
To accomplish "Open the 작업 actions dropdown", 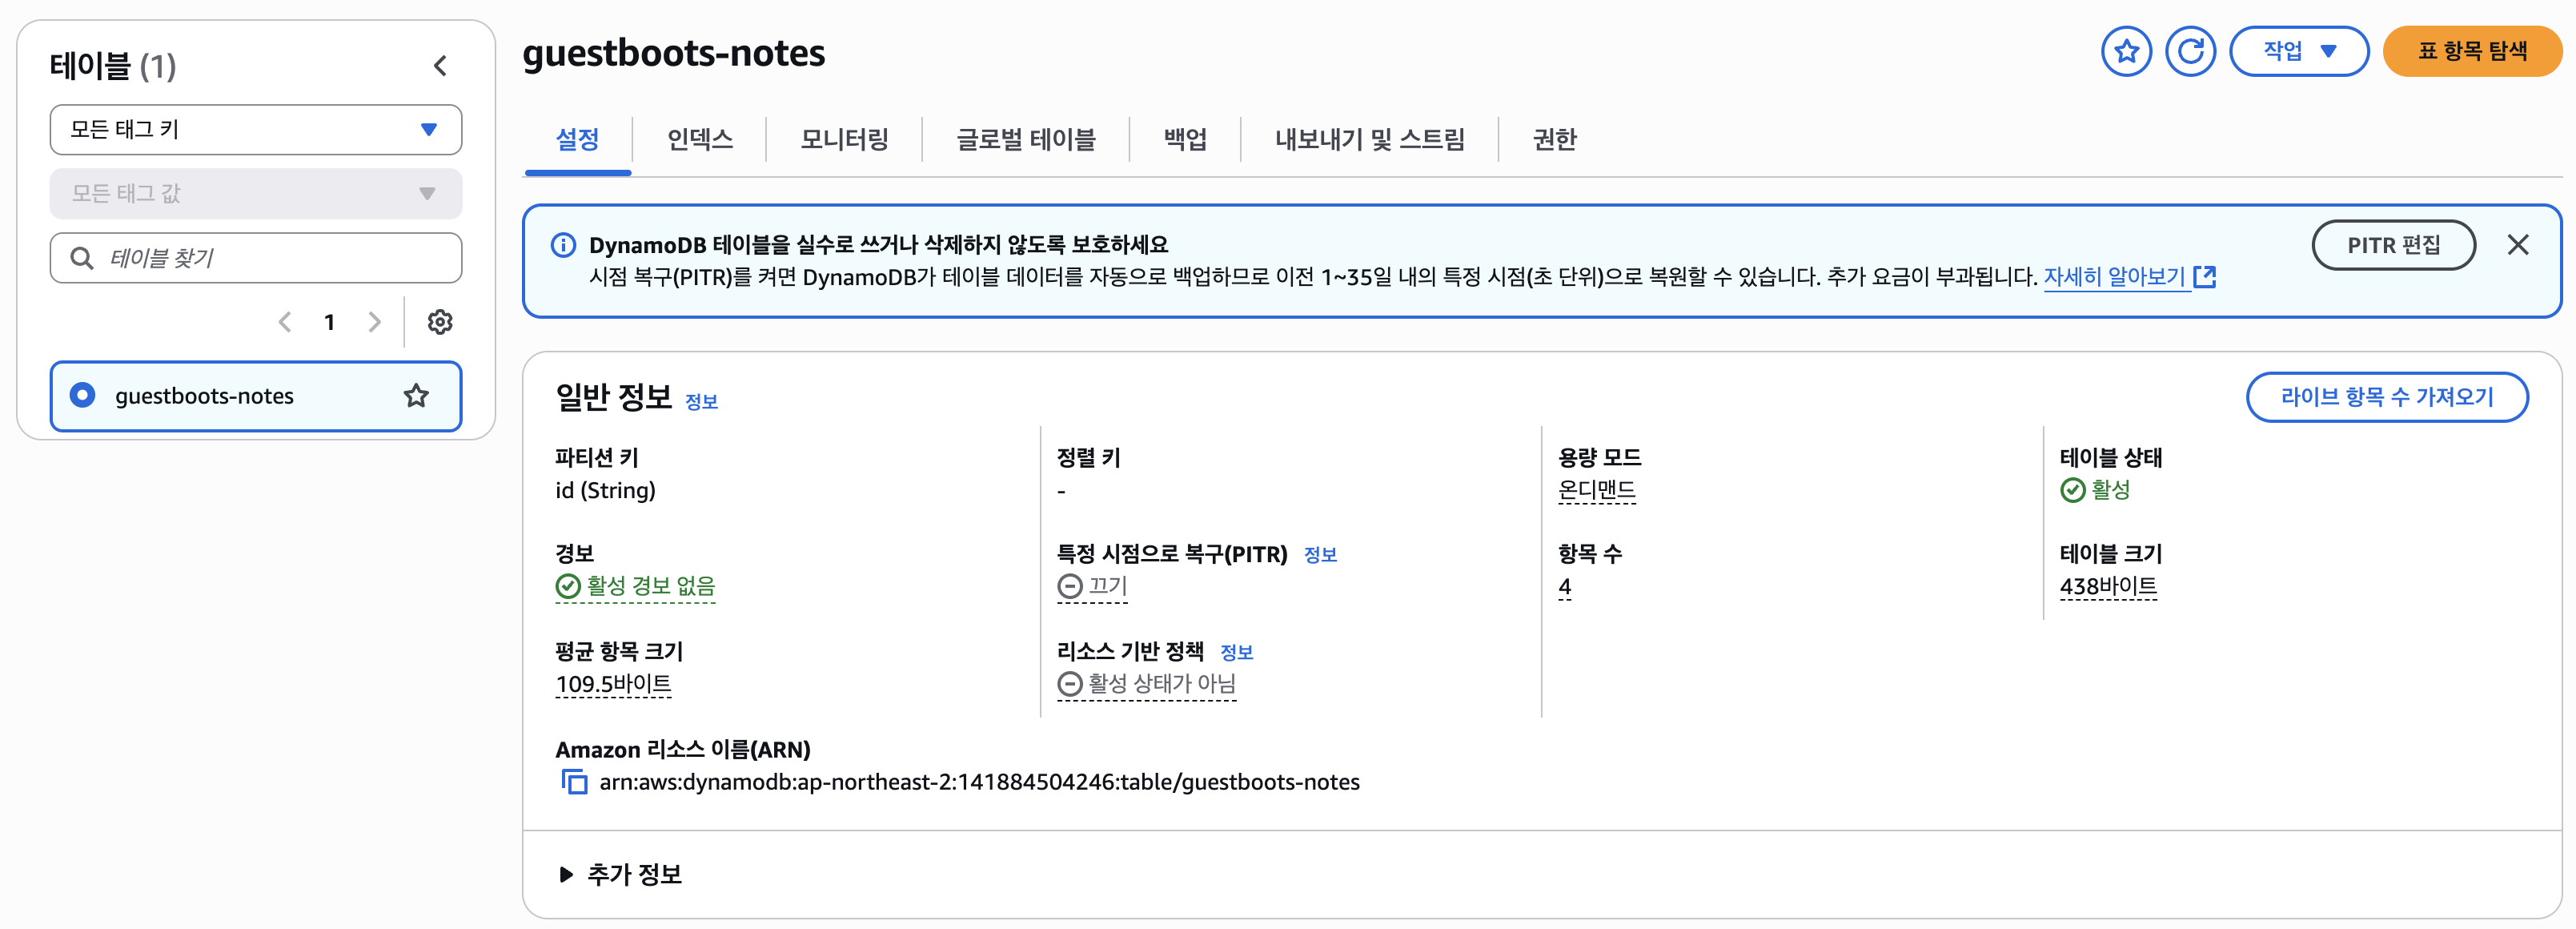I will click(2299, 51).
